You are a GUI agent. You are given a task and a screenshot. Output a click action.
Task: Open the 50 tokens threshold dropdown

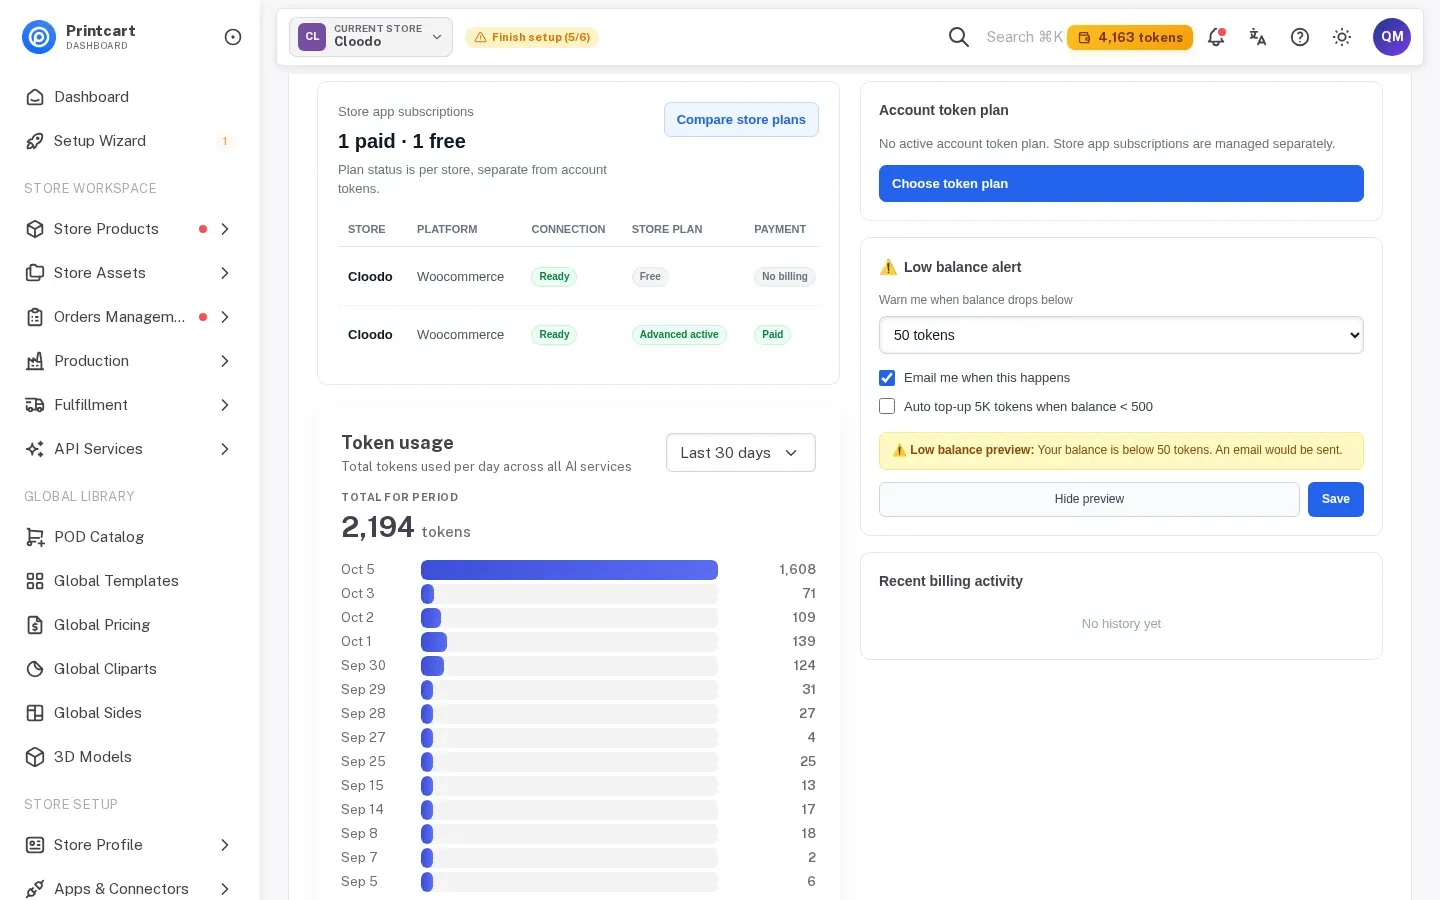[1121, 335]
